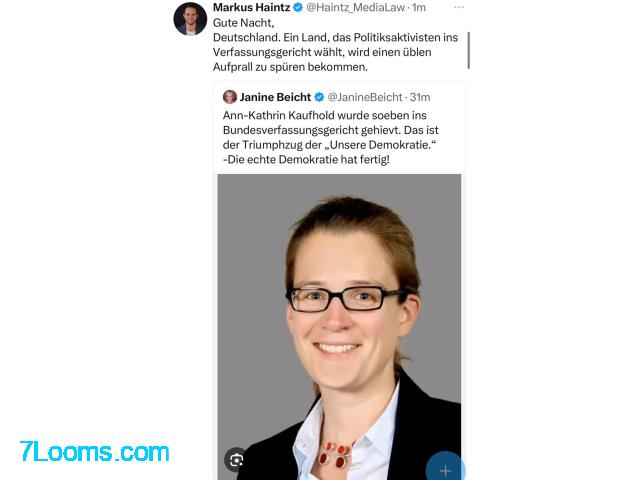The image size is (640, 480).
Task: Click the 31m timestamp on quoted post
Action: [420, 97]
